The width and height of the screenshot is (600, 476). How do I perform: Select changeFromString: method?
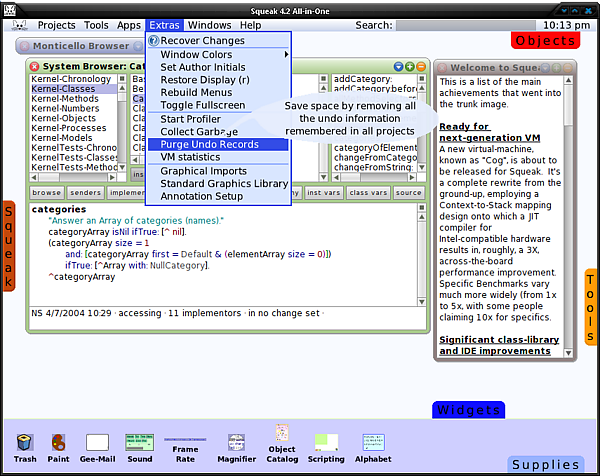point(373,168)
